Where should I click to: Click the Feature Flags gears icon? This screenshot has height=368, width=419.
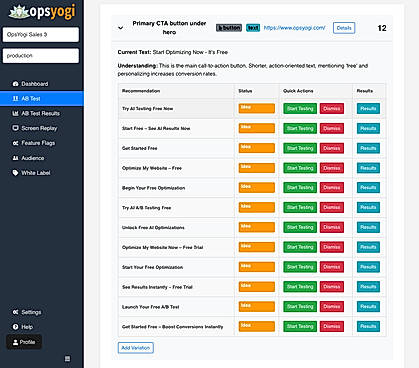tap(15, 143)
